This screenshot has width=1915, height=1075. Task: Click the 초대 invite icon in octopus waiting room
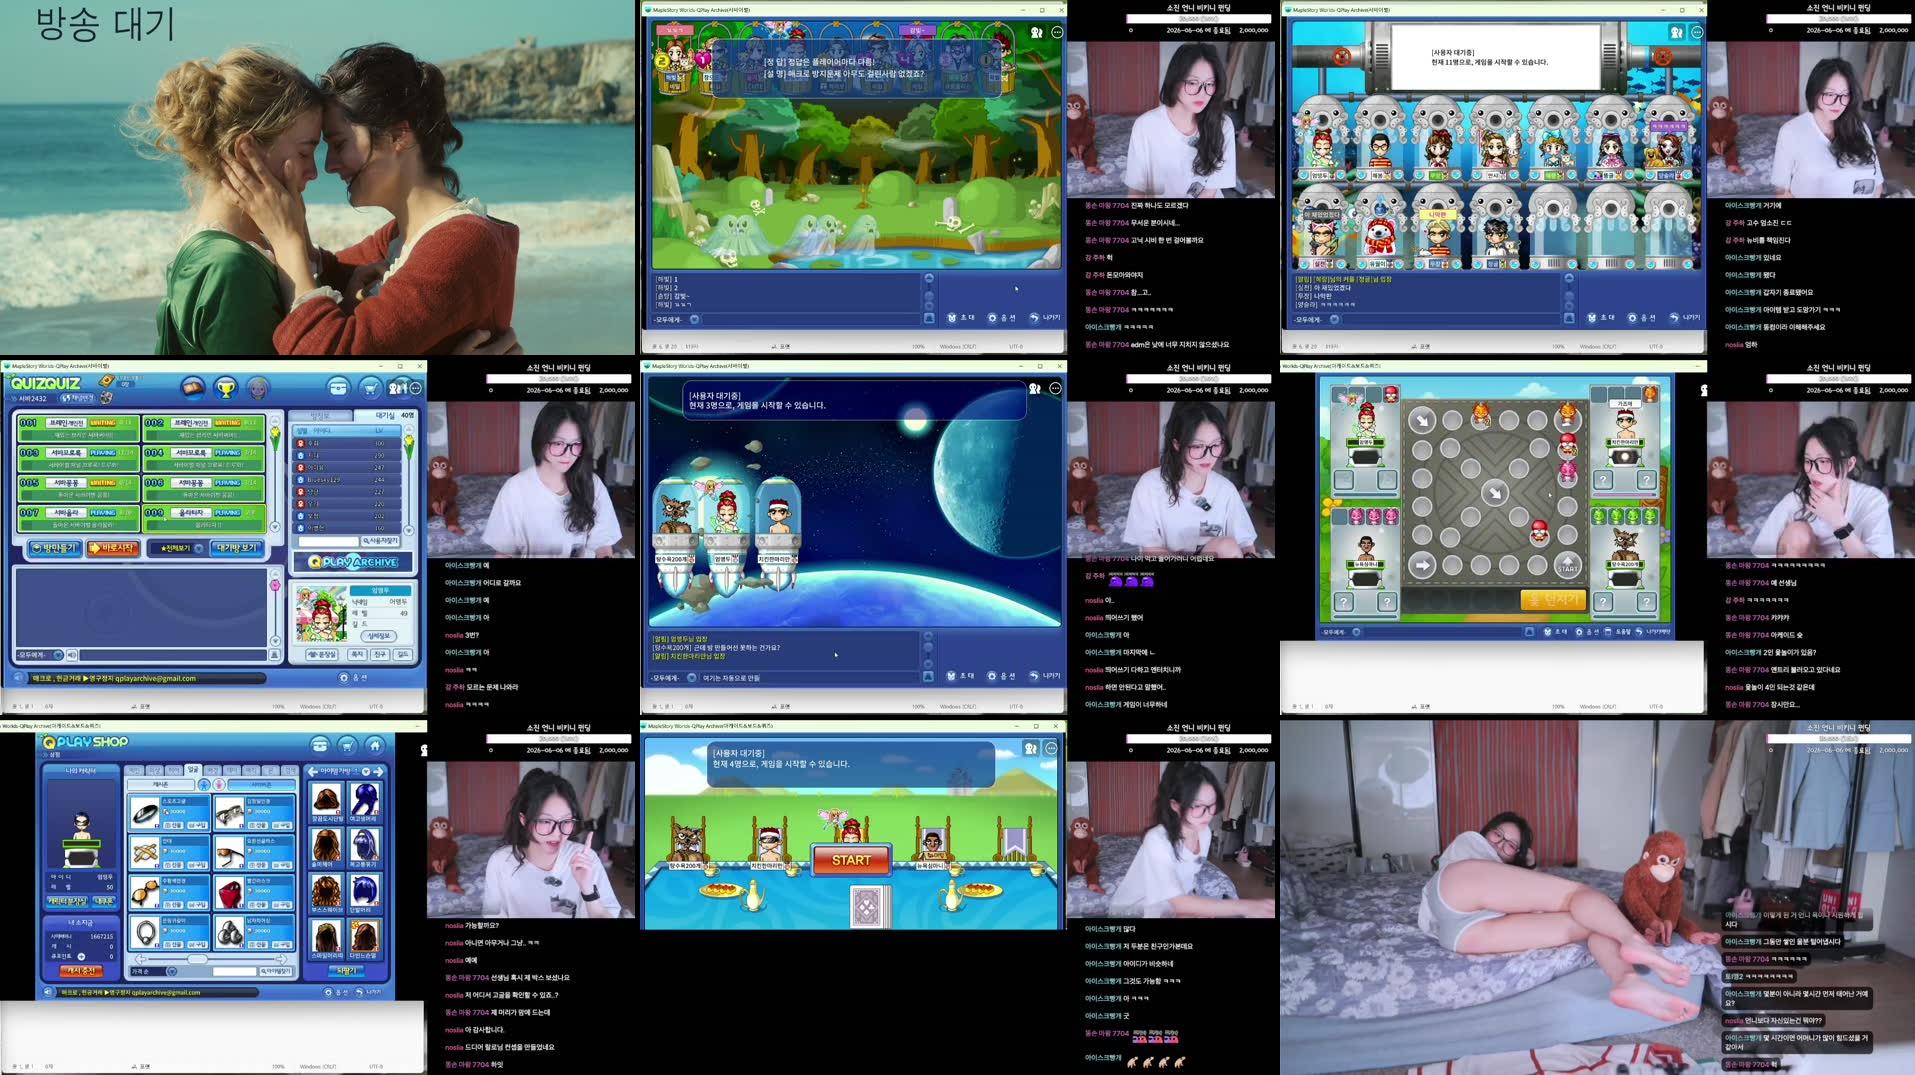pos(1601,318)
